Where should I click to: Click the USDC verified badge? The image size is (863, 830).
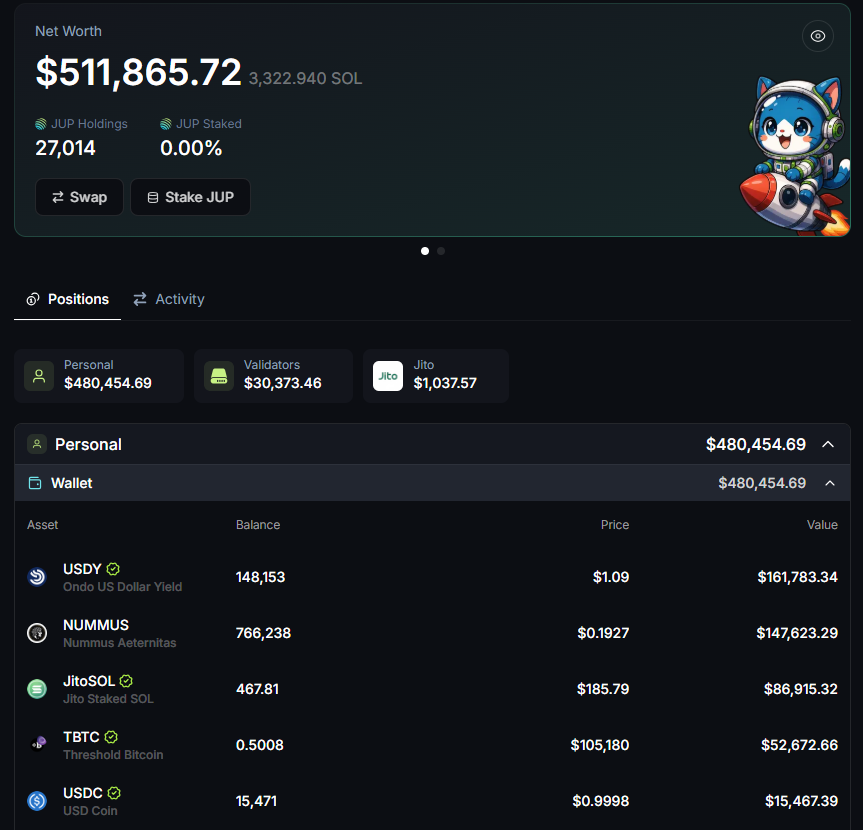114,793
